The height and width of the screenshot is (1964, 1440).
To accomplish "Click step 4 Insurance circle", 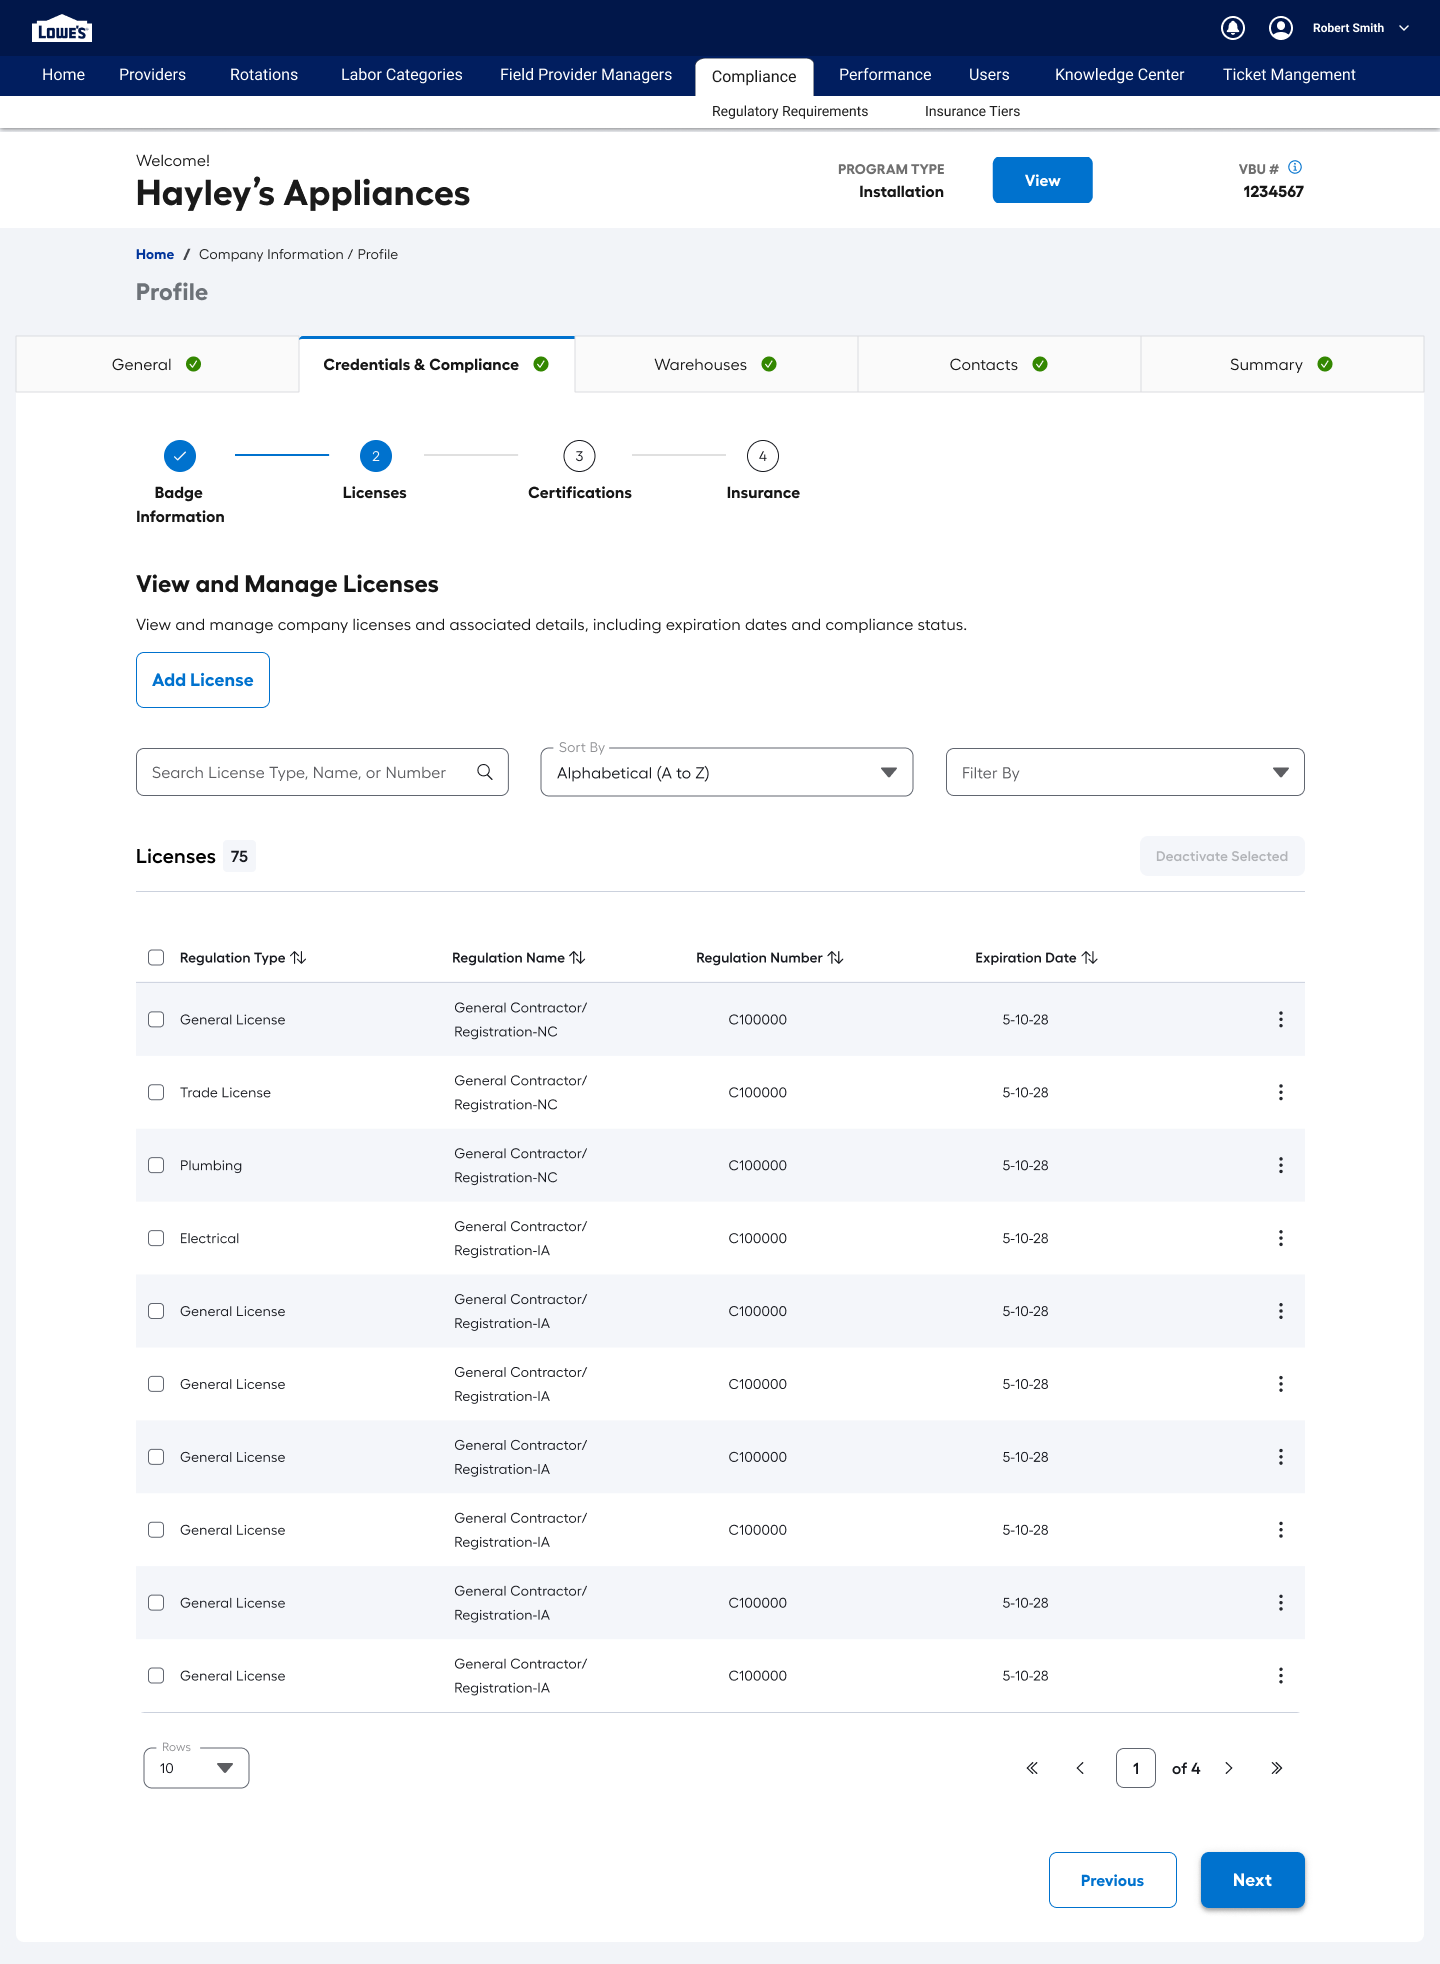I will [763, 456].
